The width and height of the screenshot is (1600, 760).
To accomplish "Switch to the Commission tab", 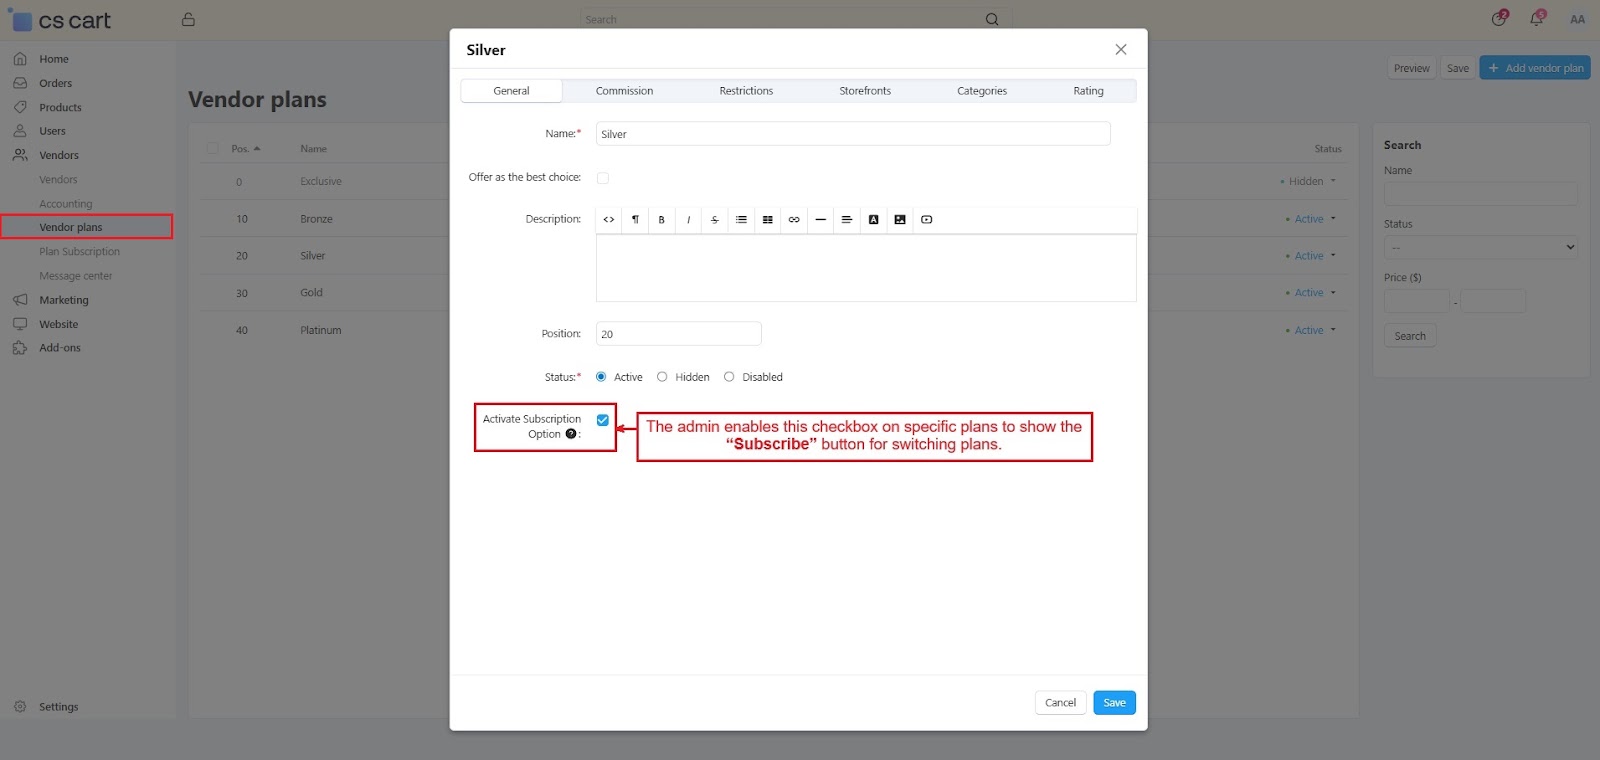I will point(624,91).
